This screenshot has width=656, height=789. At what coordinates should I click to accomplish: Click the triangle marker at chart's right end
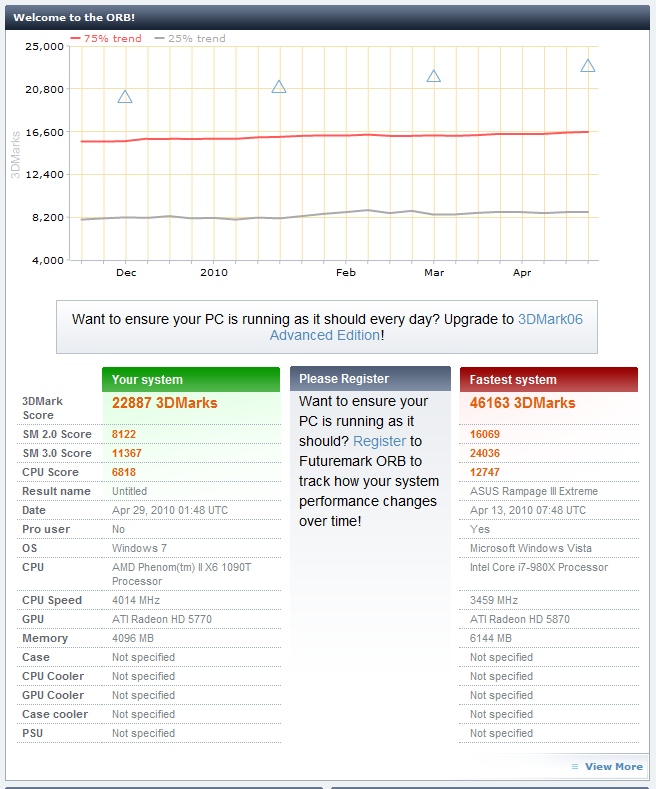588,65
